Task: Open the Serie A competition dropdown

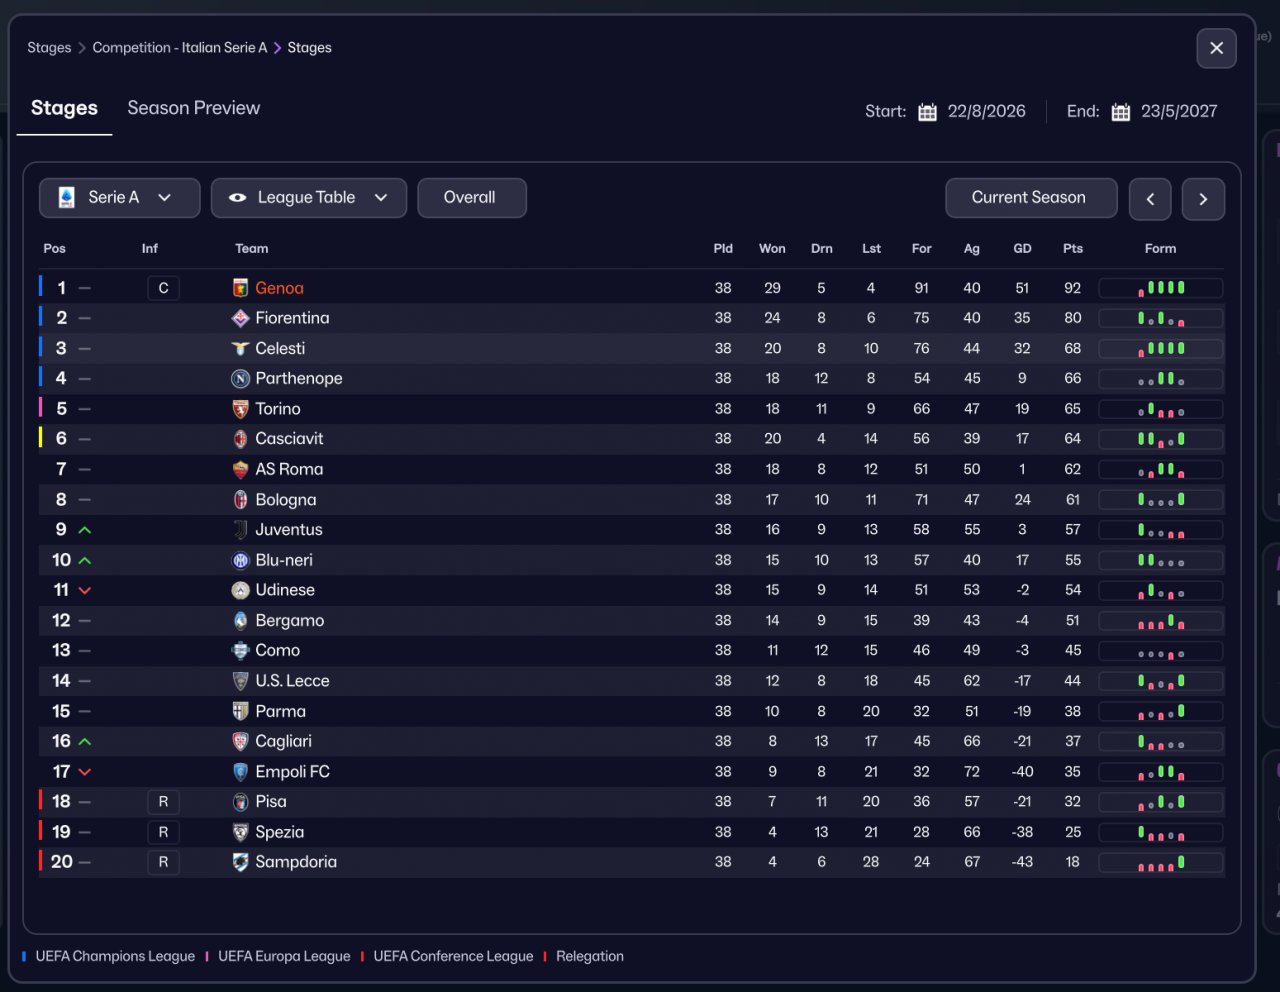Action: (x=120, y=198)
